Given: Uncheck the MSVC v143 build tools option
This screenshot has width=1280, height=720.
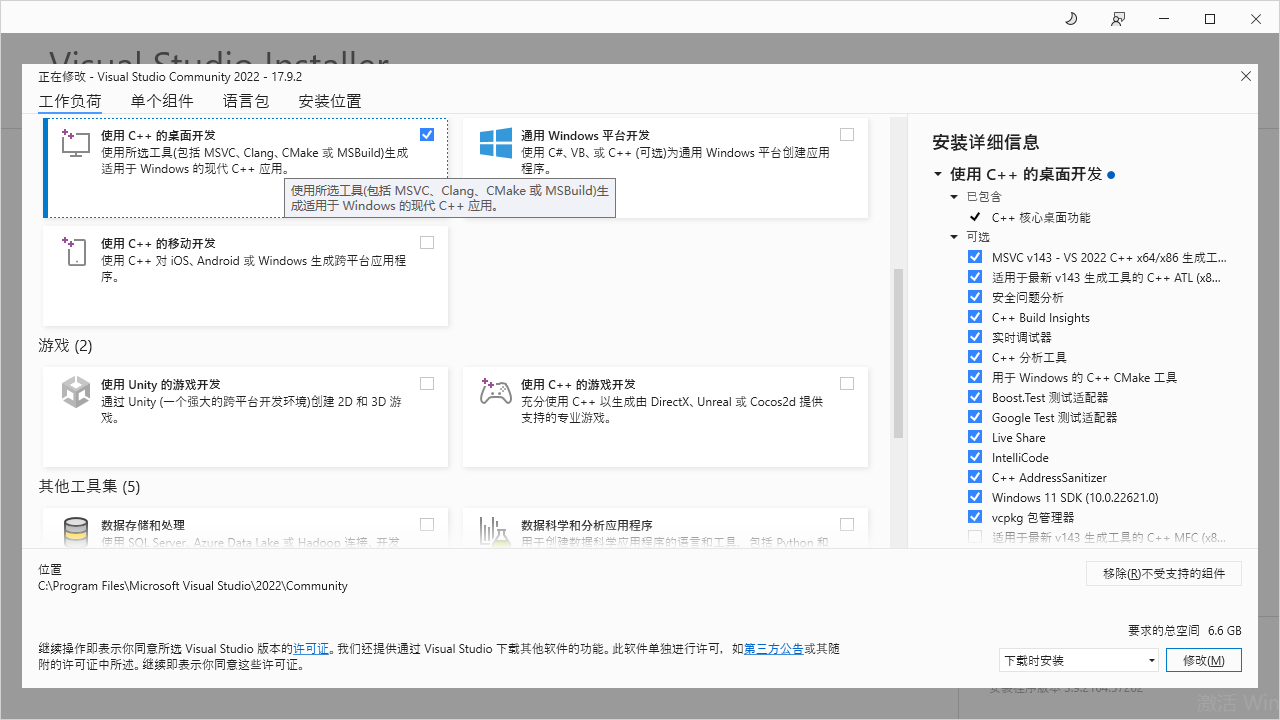Looking at the screenshot, I should 975,257.
